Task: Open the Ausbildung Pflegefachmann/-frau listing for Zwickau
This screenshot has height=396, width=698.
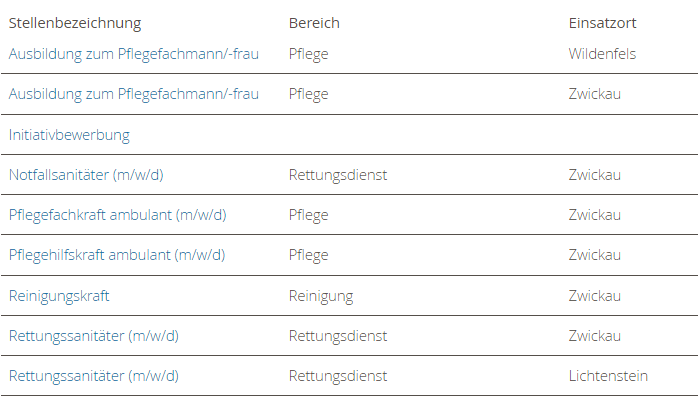Action: pyautogui.click(x=134, y=94)
